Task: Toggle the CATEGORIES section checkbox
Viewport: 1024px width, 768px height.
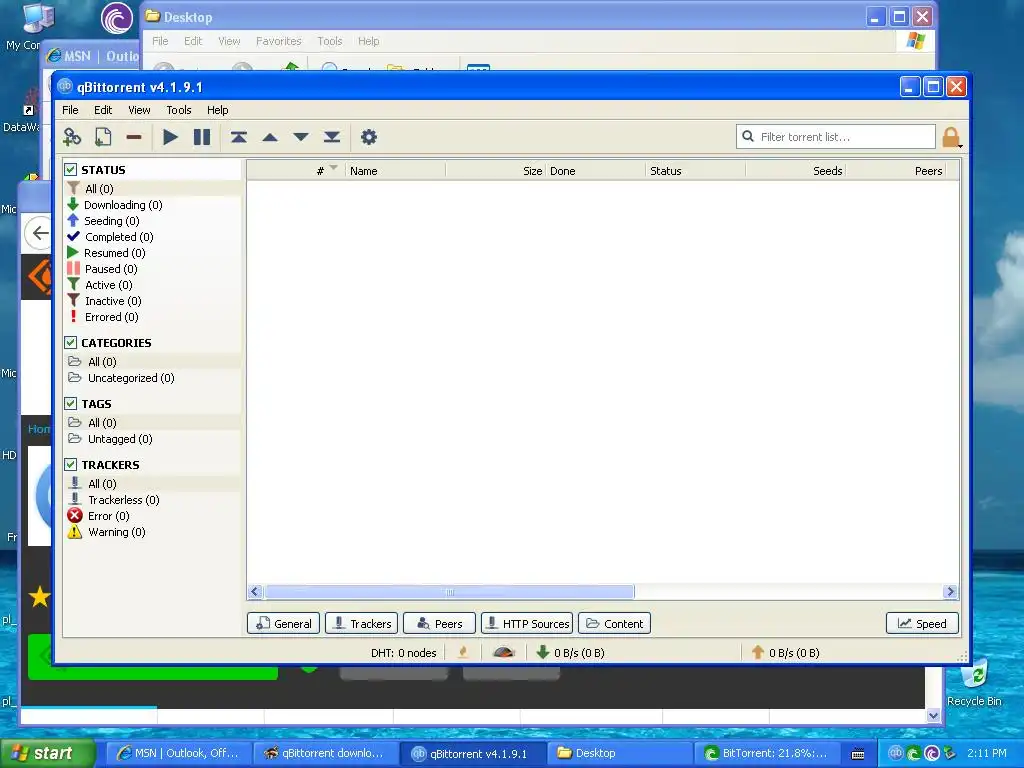Action: (x=71, y=343)
